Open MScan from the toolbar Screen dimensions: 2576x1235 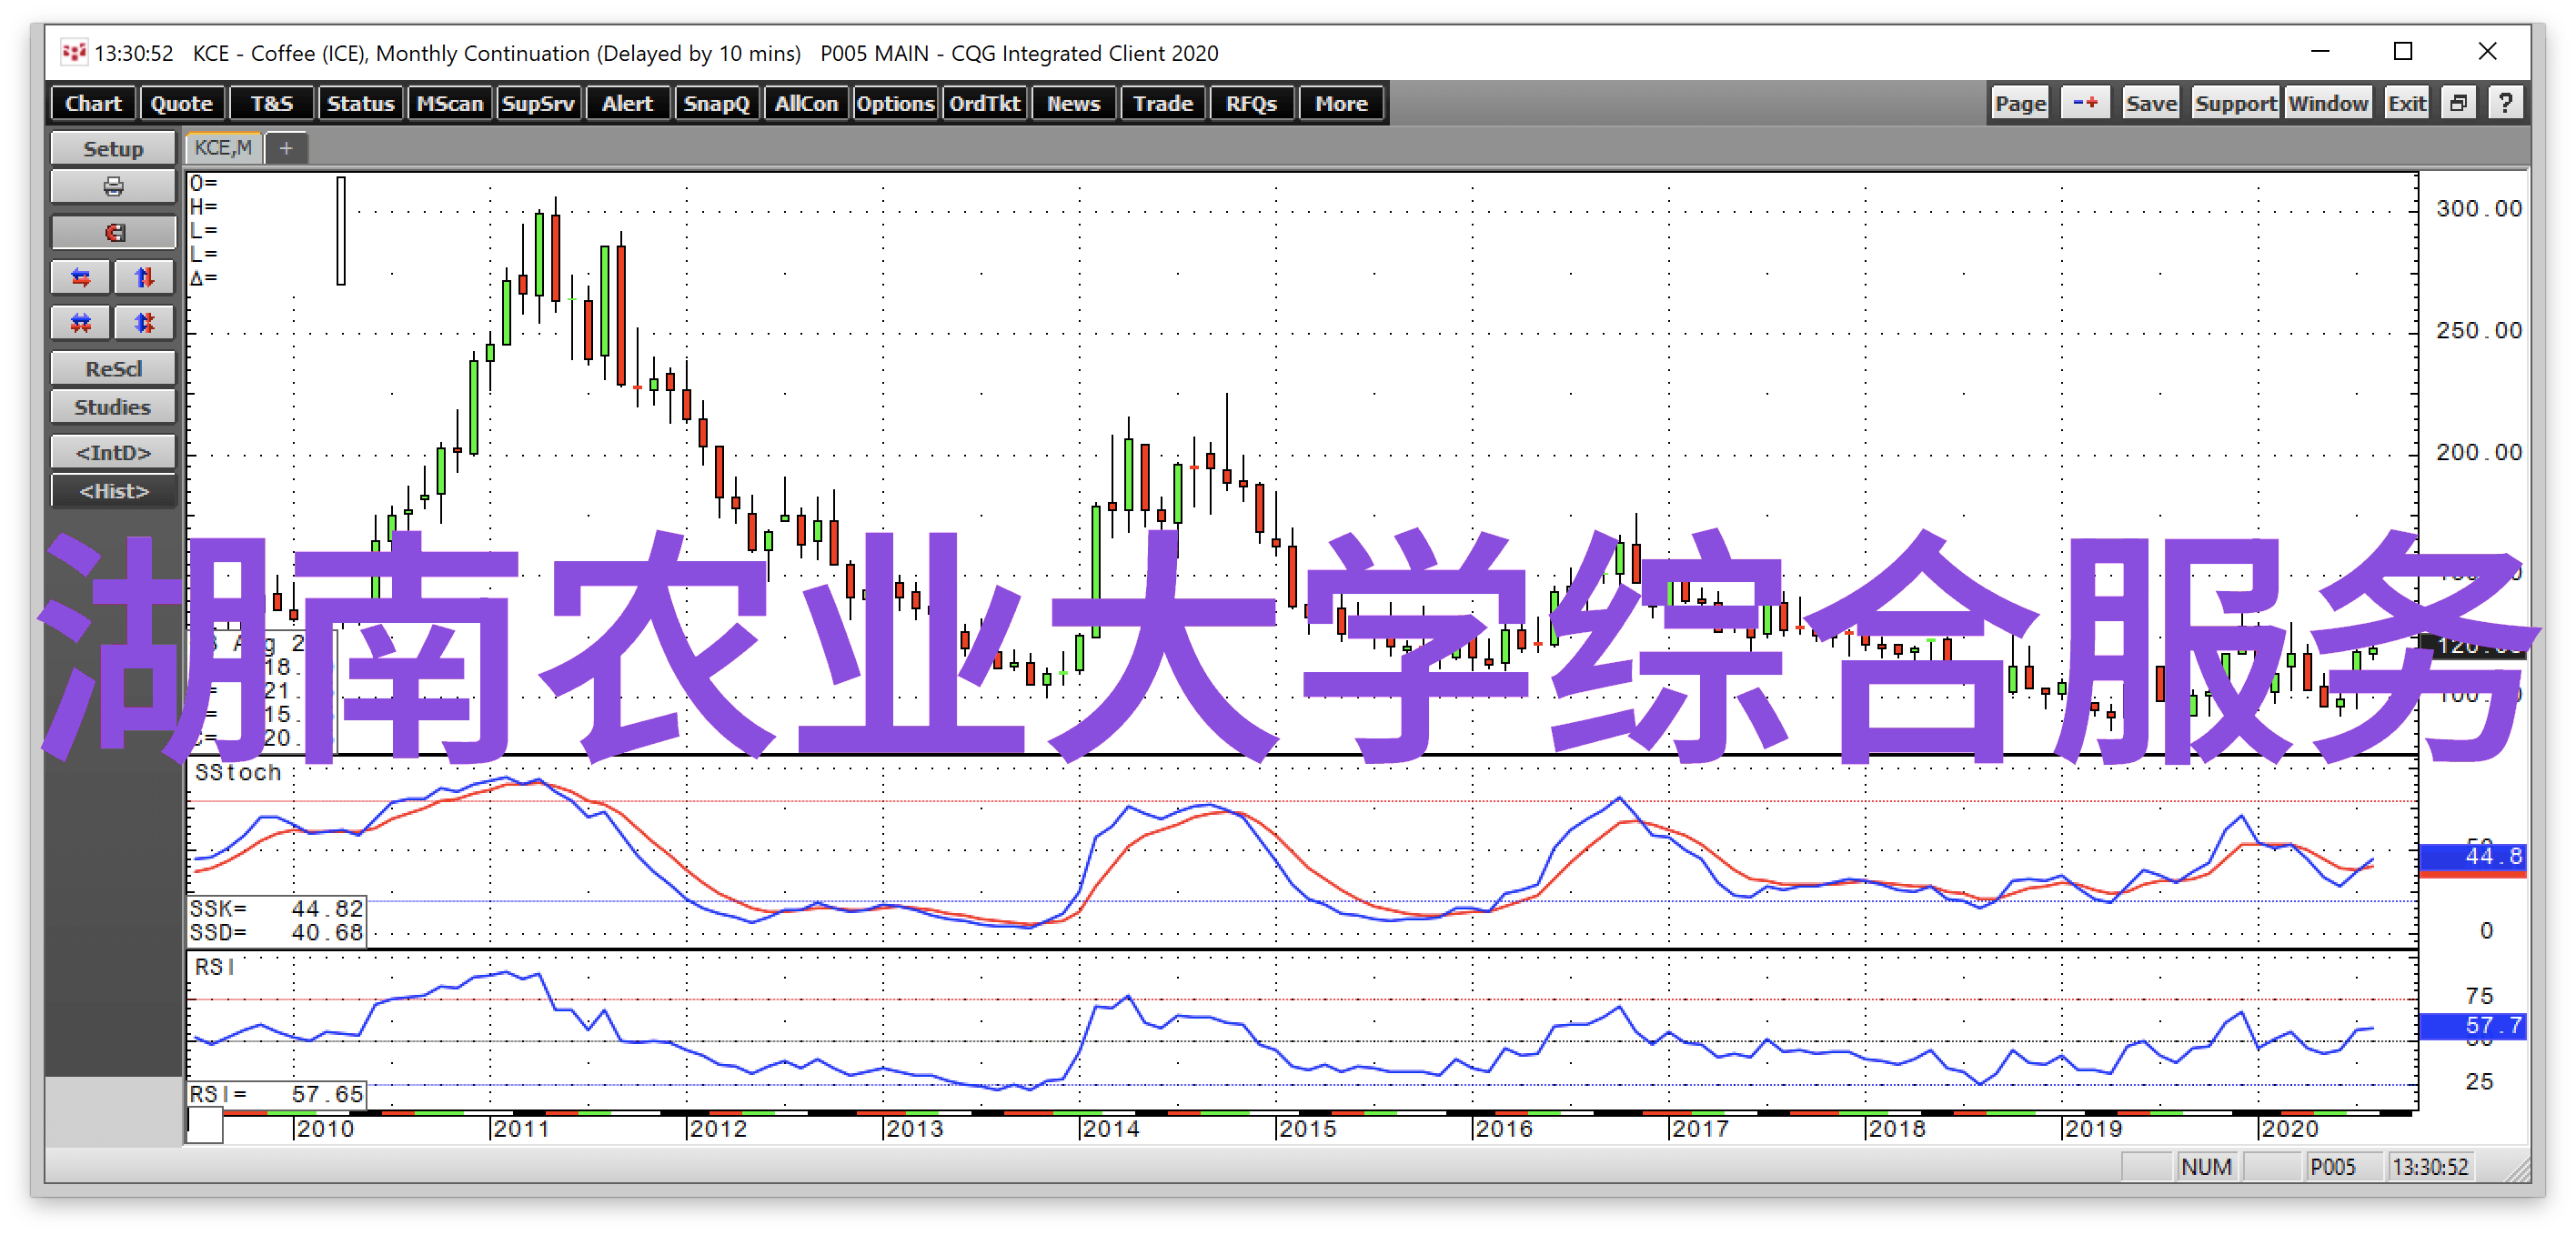(x=450, y=103)
